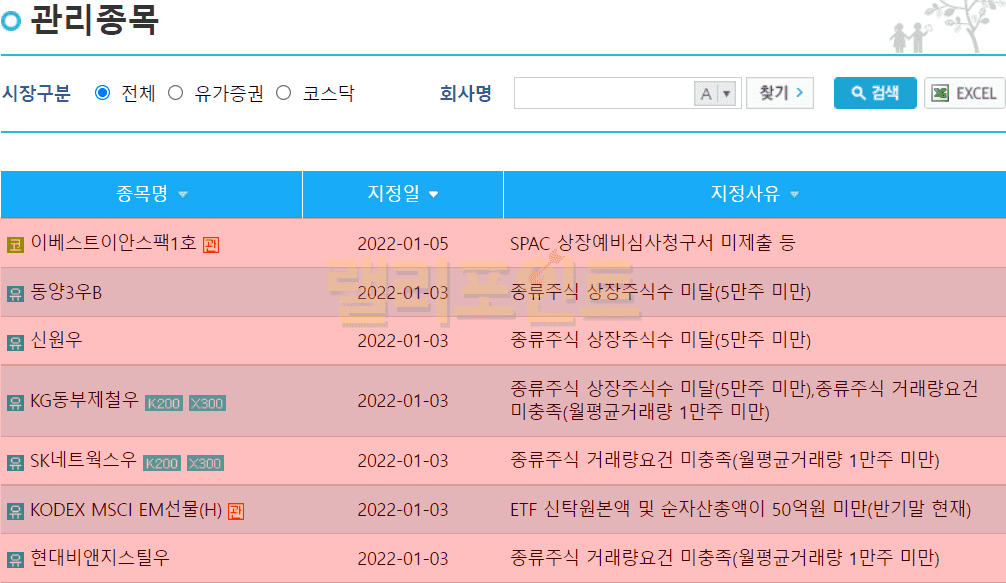Open the dropdown arrow in company name field
This screenshot has width=1006, height=583.
(x=727, y=94)
